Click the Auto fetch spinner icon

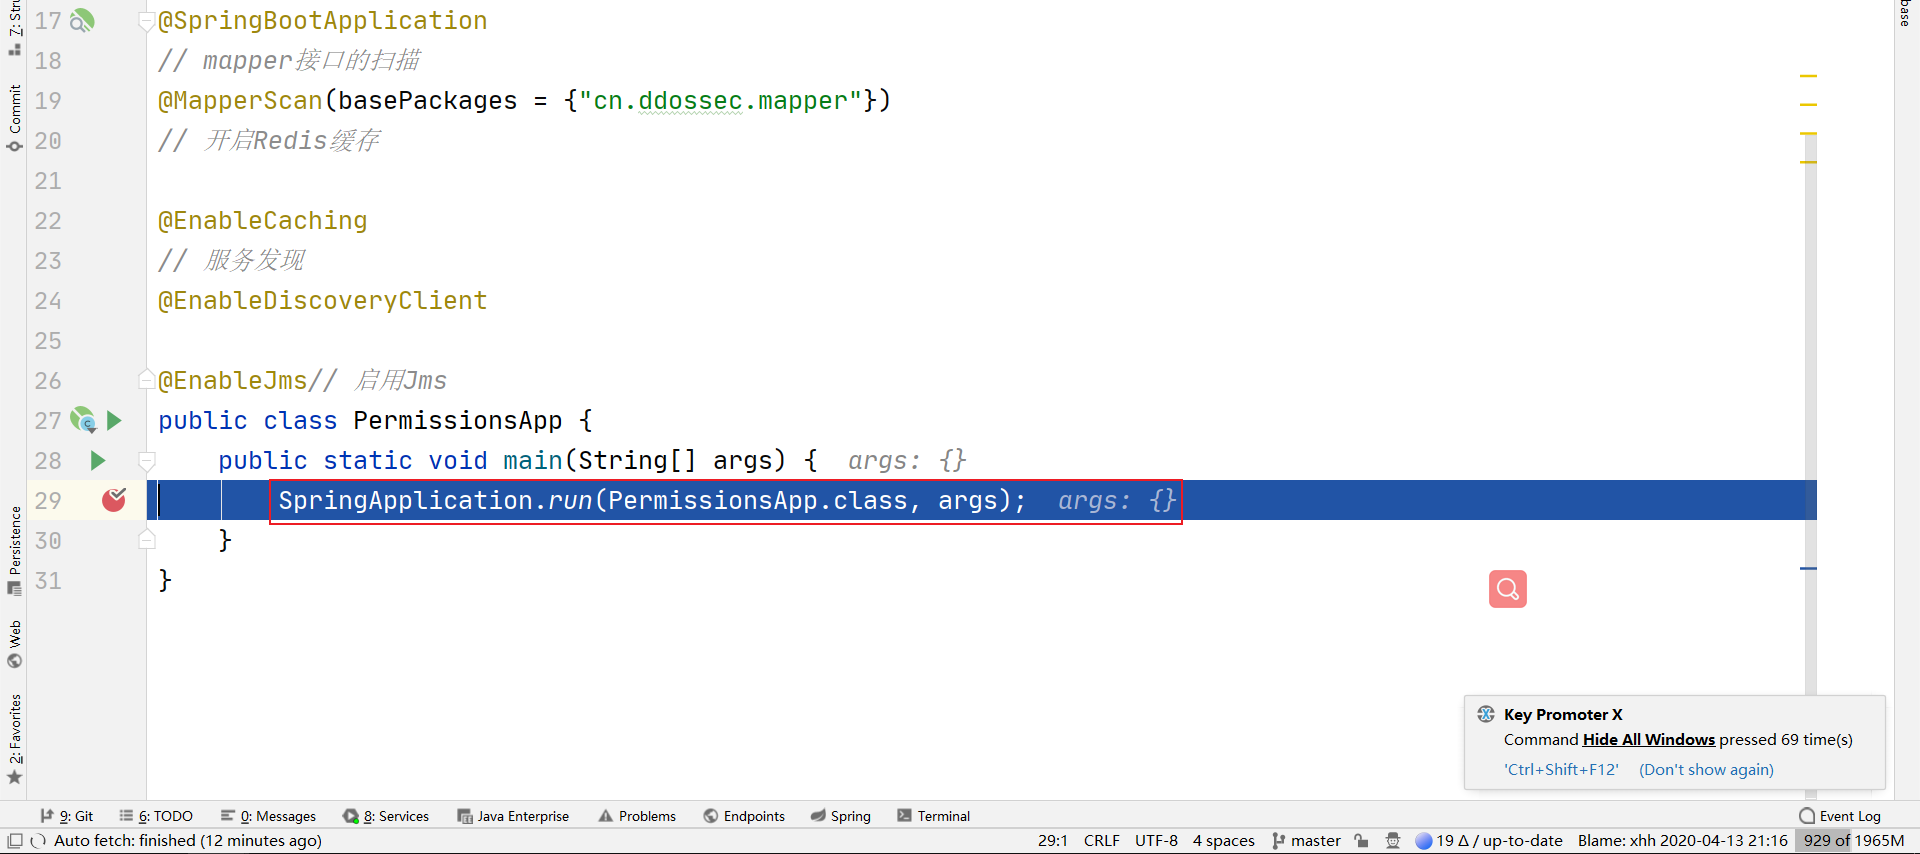click(x=38, y=841)
